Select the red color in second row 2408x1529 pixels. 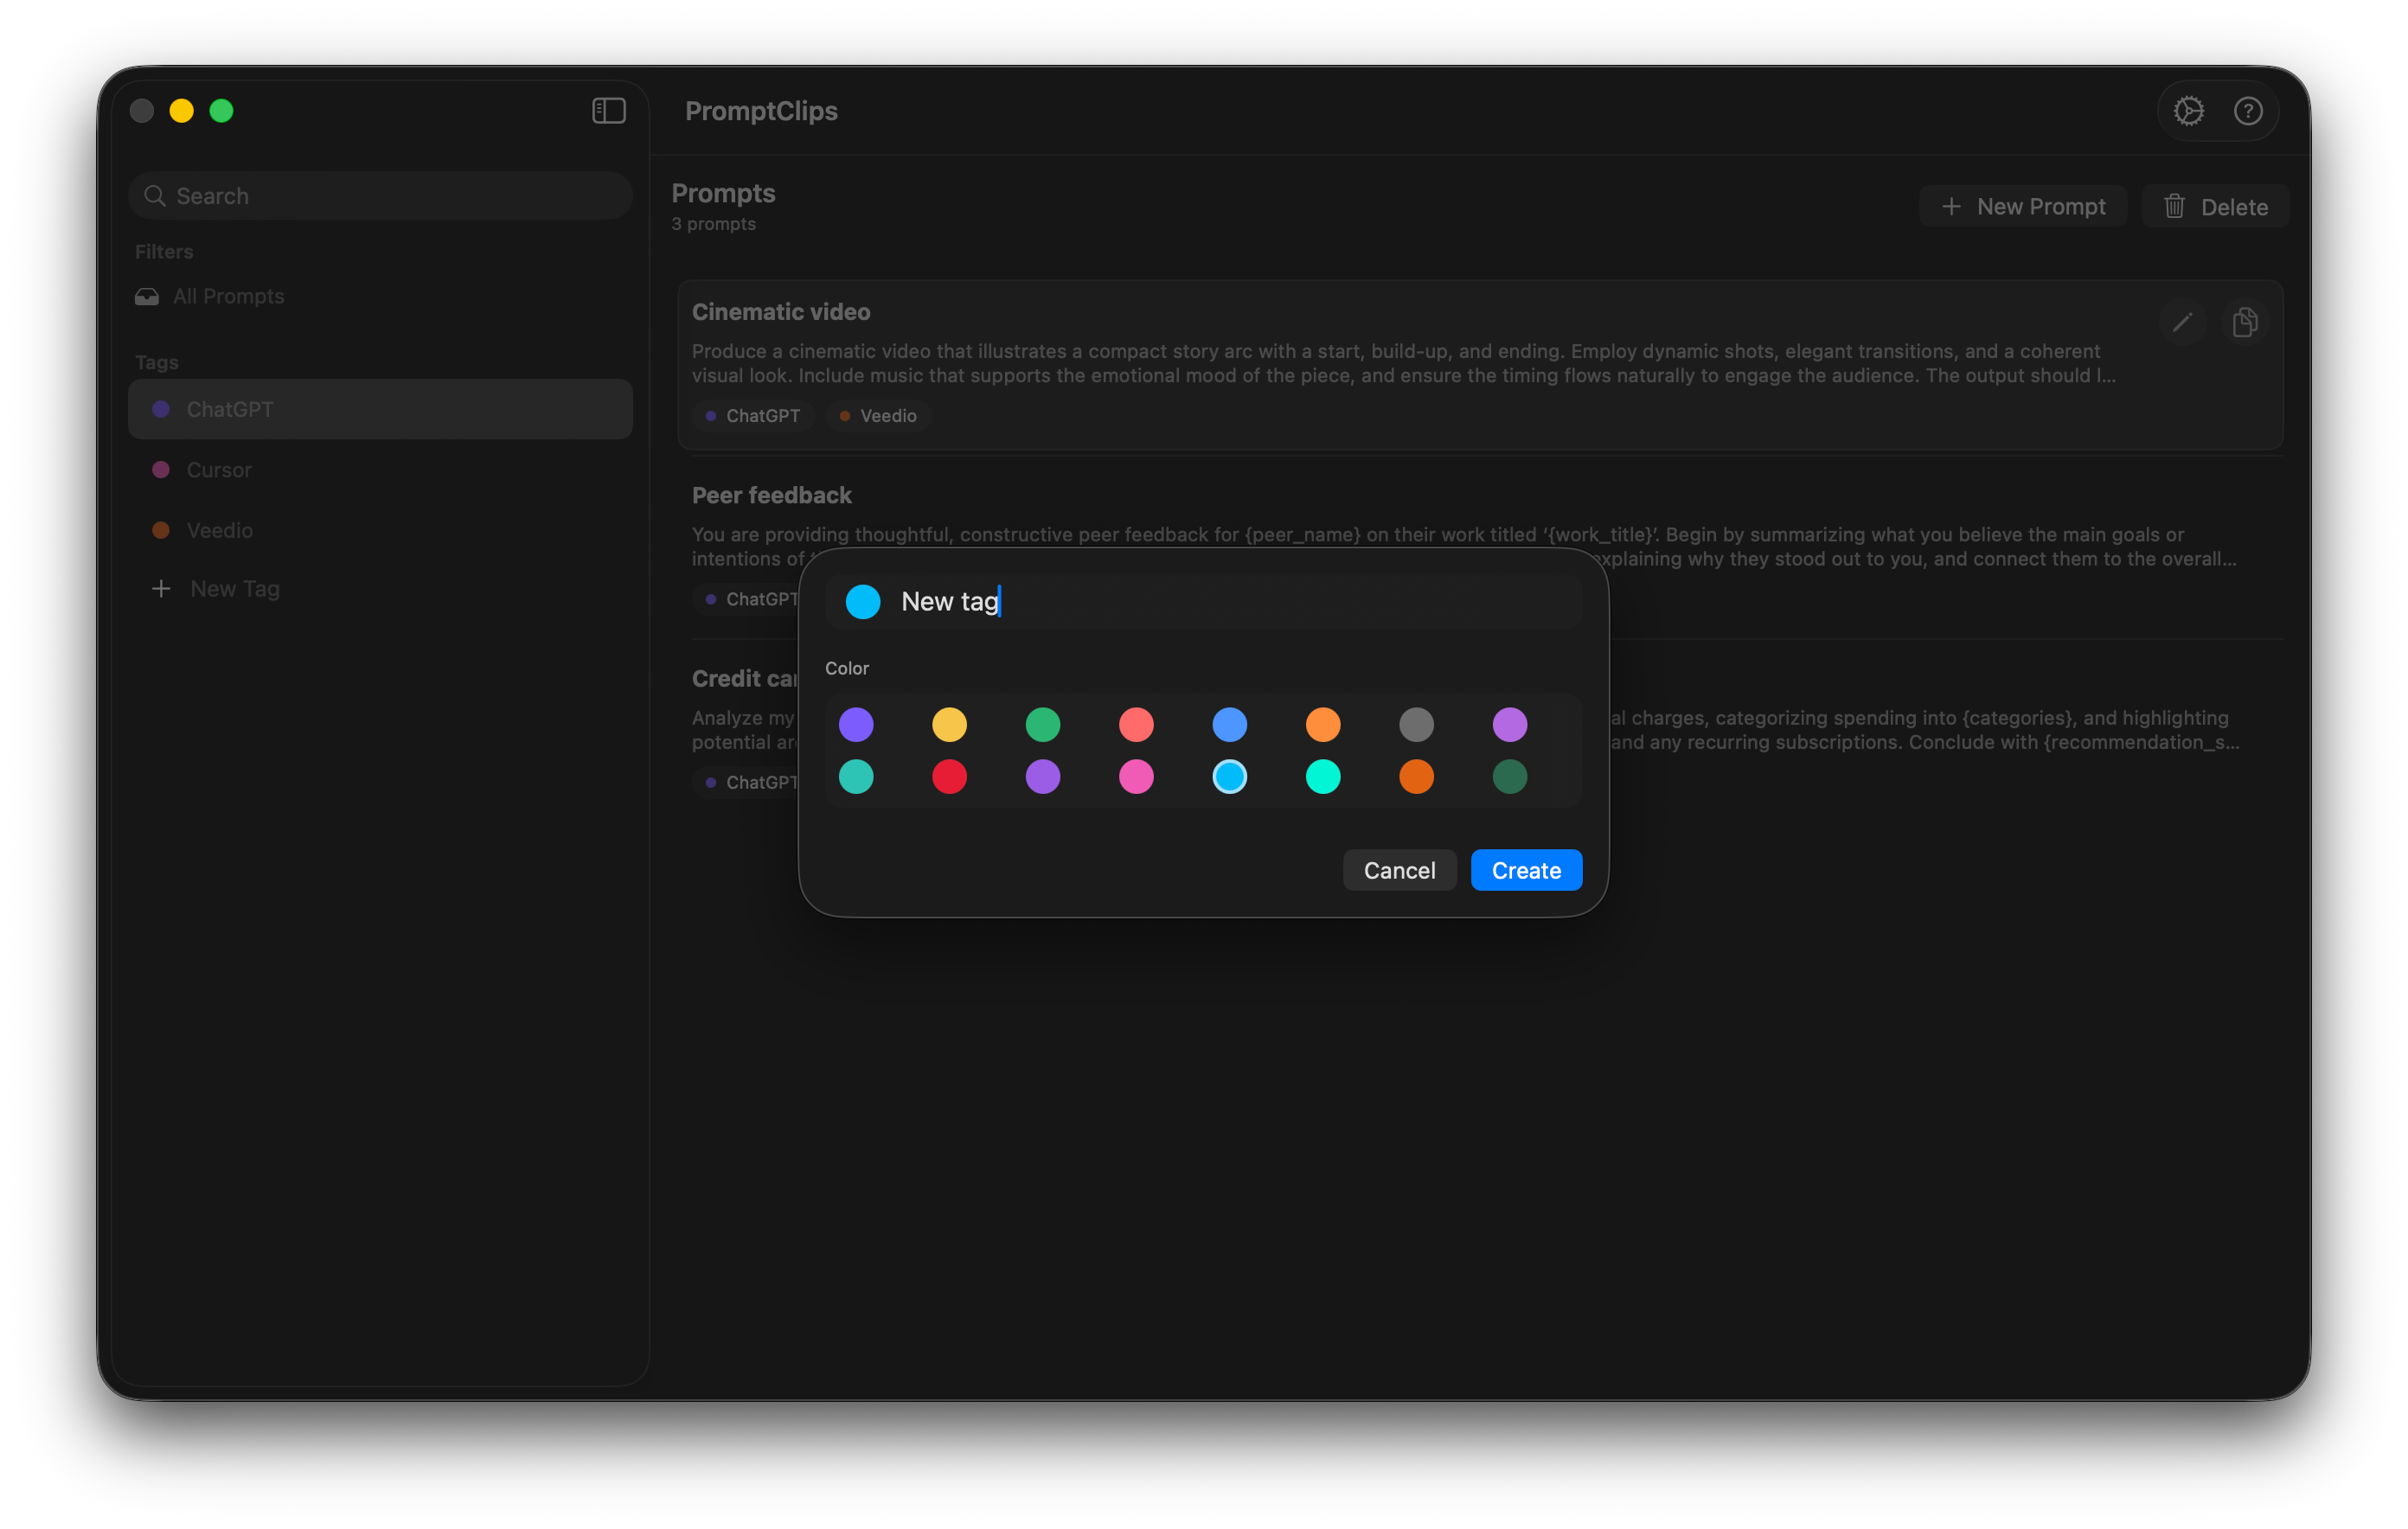(949, 776)
